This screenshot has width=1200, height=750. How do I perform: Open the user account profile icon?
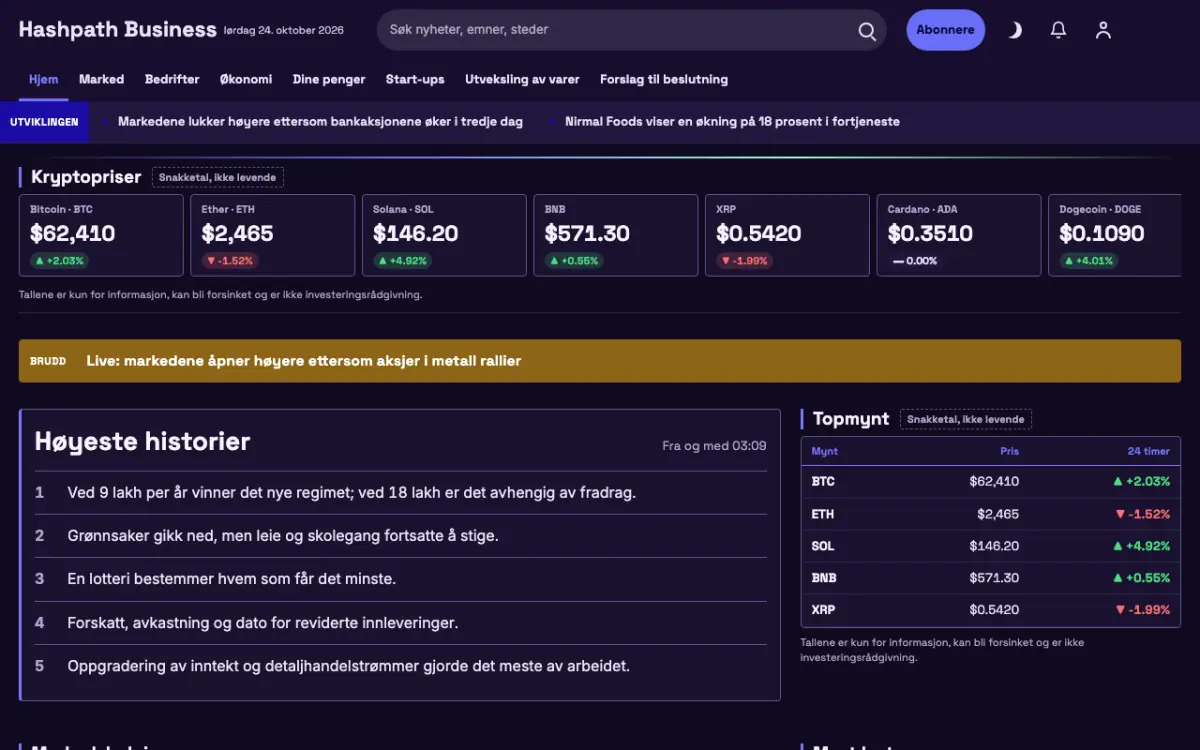[x=1103, y=30]
